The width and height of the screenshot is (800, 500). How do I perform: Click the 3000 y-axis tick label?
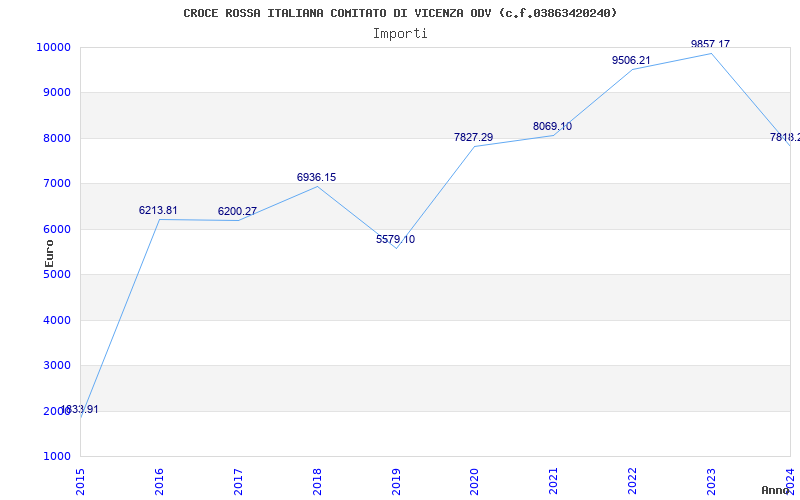click(56, 366)
